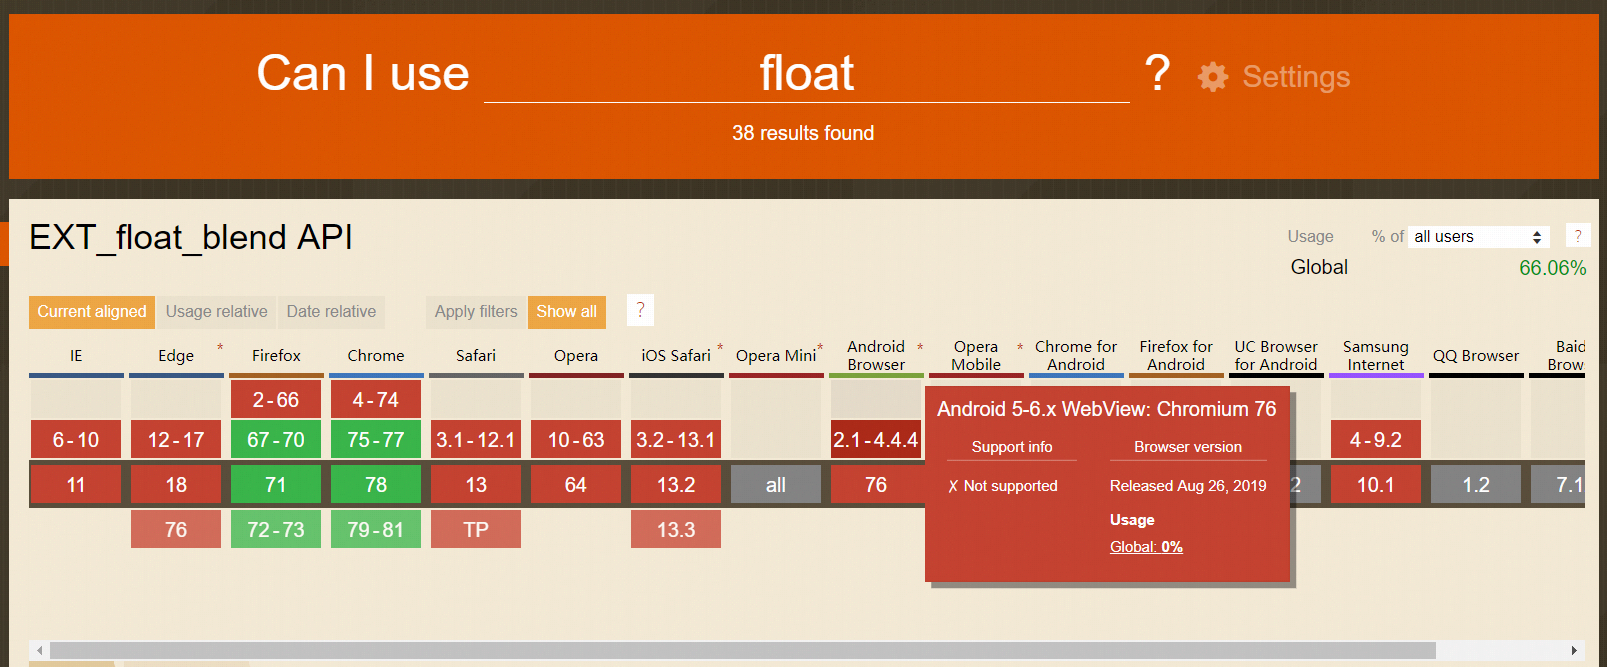Image resolution: width=1607 pixels, height=667 pixels.
Task: Select the Firefox 72-73 cell
Action: pos(276,530)
